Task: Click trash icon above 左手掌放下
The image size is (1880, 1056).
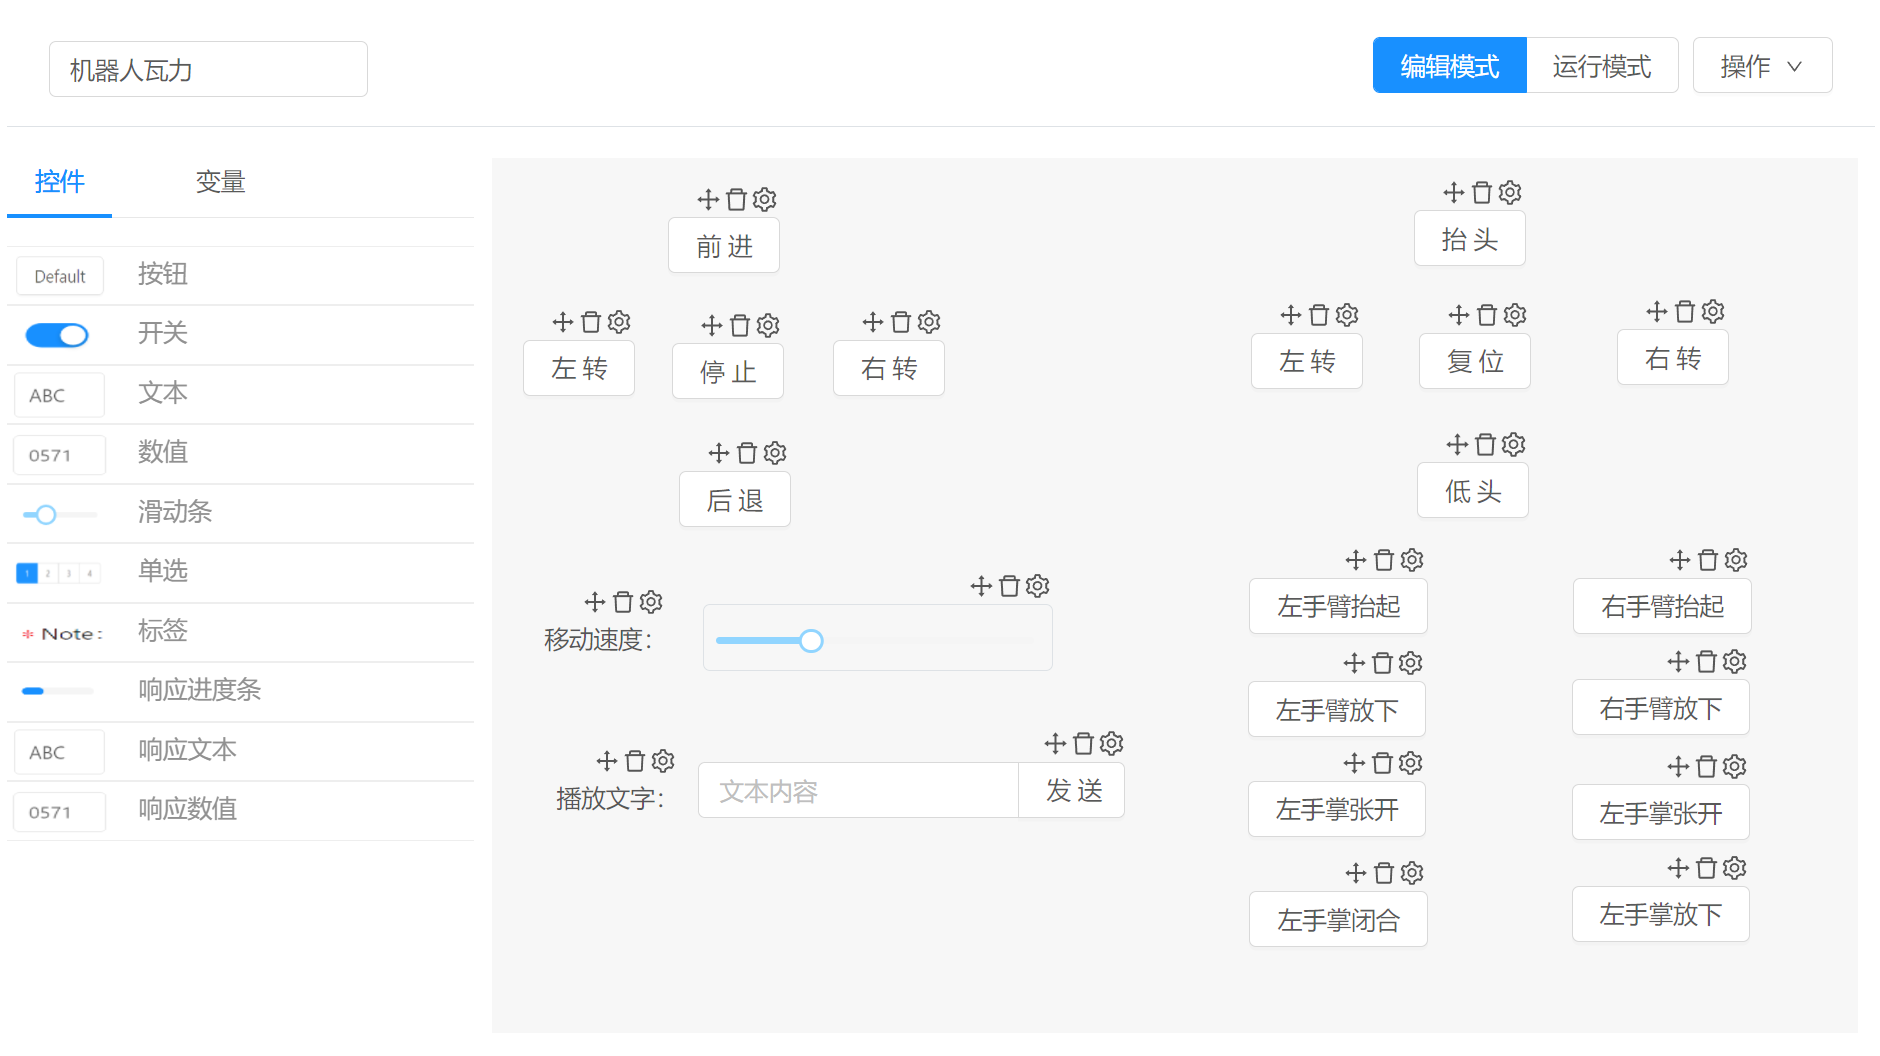Action: pos(1706,869)
